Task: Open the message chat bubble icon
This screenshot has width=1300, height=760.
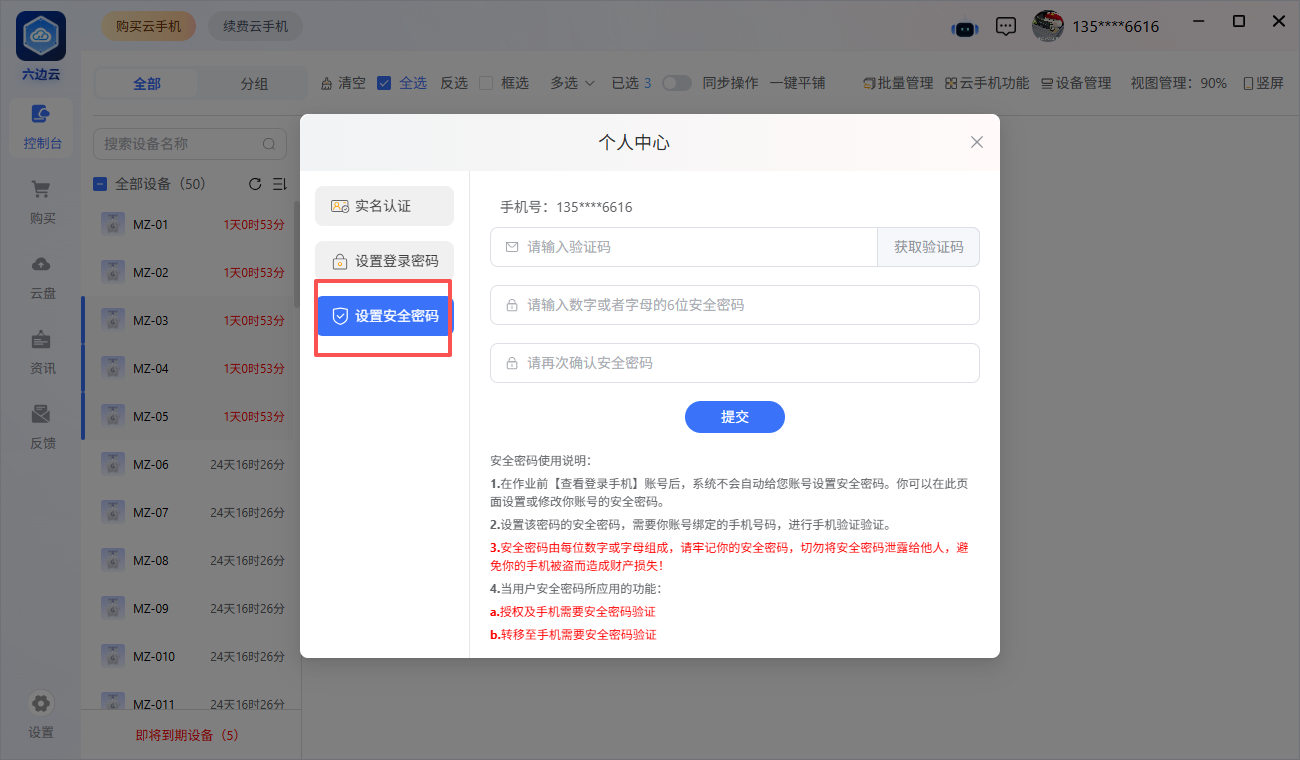Action: click(1007, 27)
